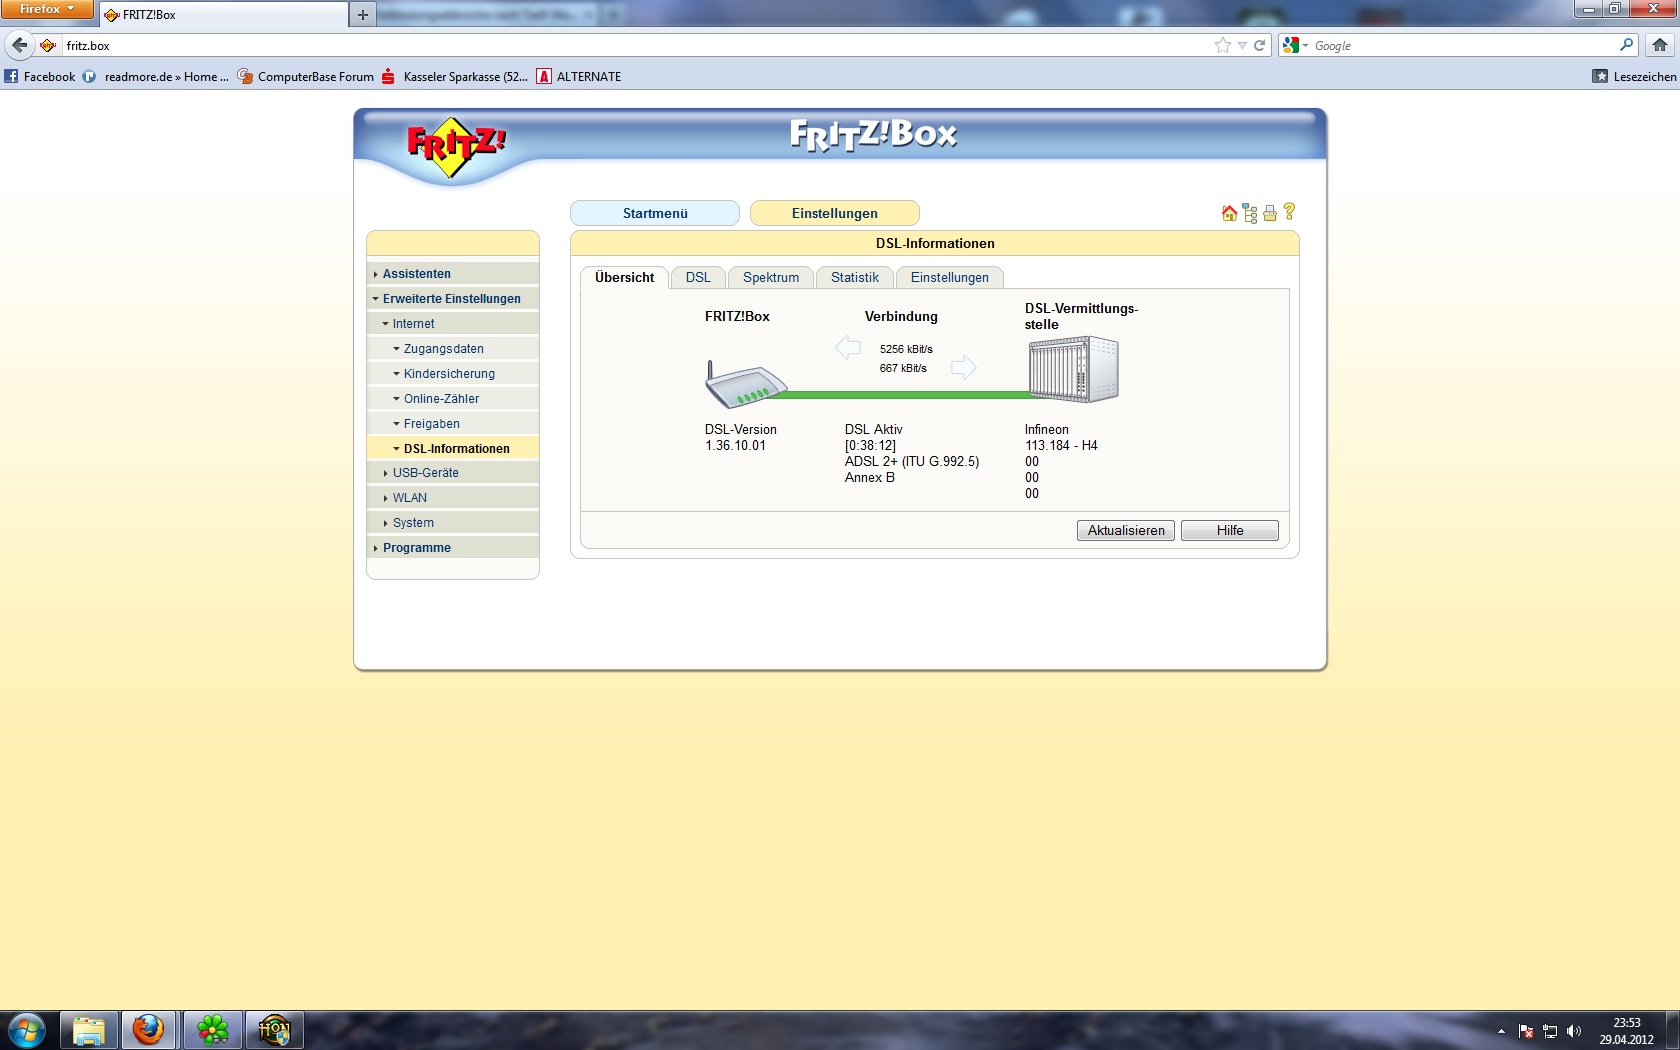Open the HoN game taskbar icon
Screen dimensions: 1680x1050
click(x=274, y=1030)
